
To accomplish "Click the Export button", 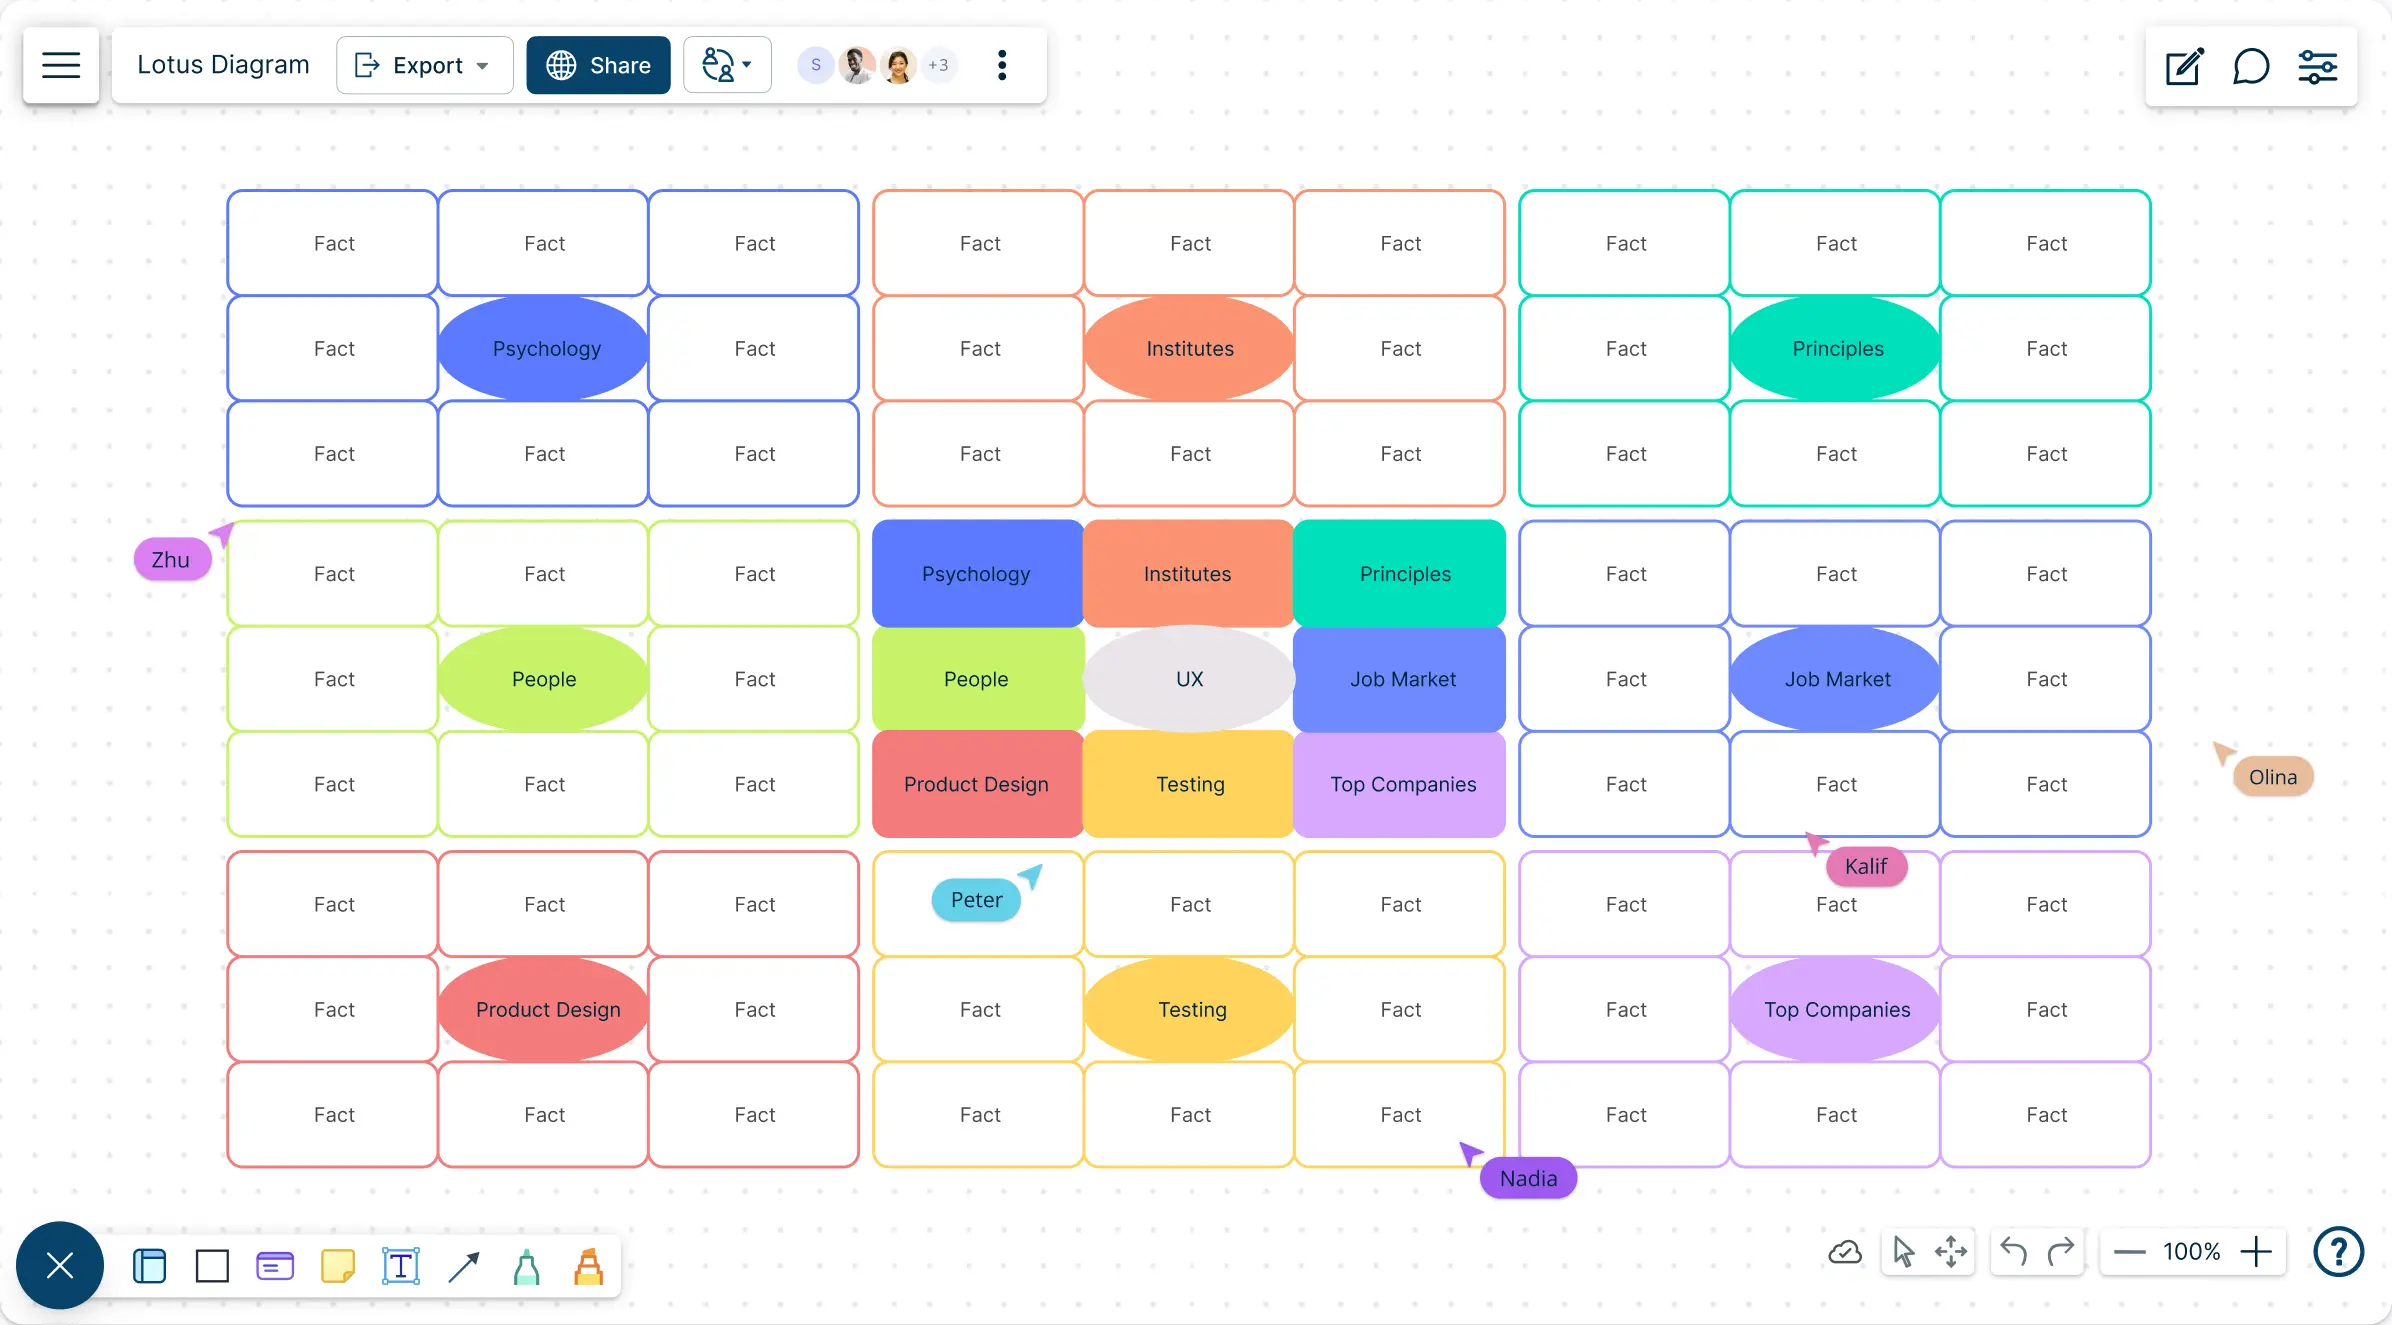I will coord(416,65).
